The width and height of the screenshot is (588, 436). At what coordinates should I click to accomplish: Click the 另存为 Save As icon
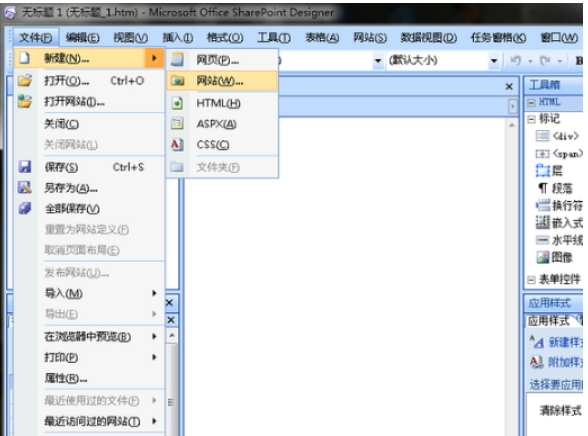coord(25,187)
